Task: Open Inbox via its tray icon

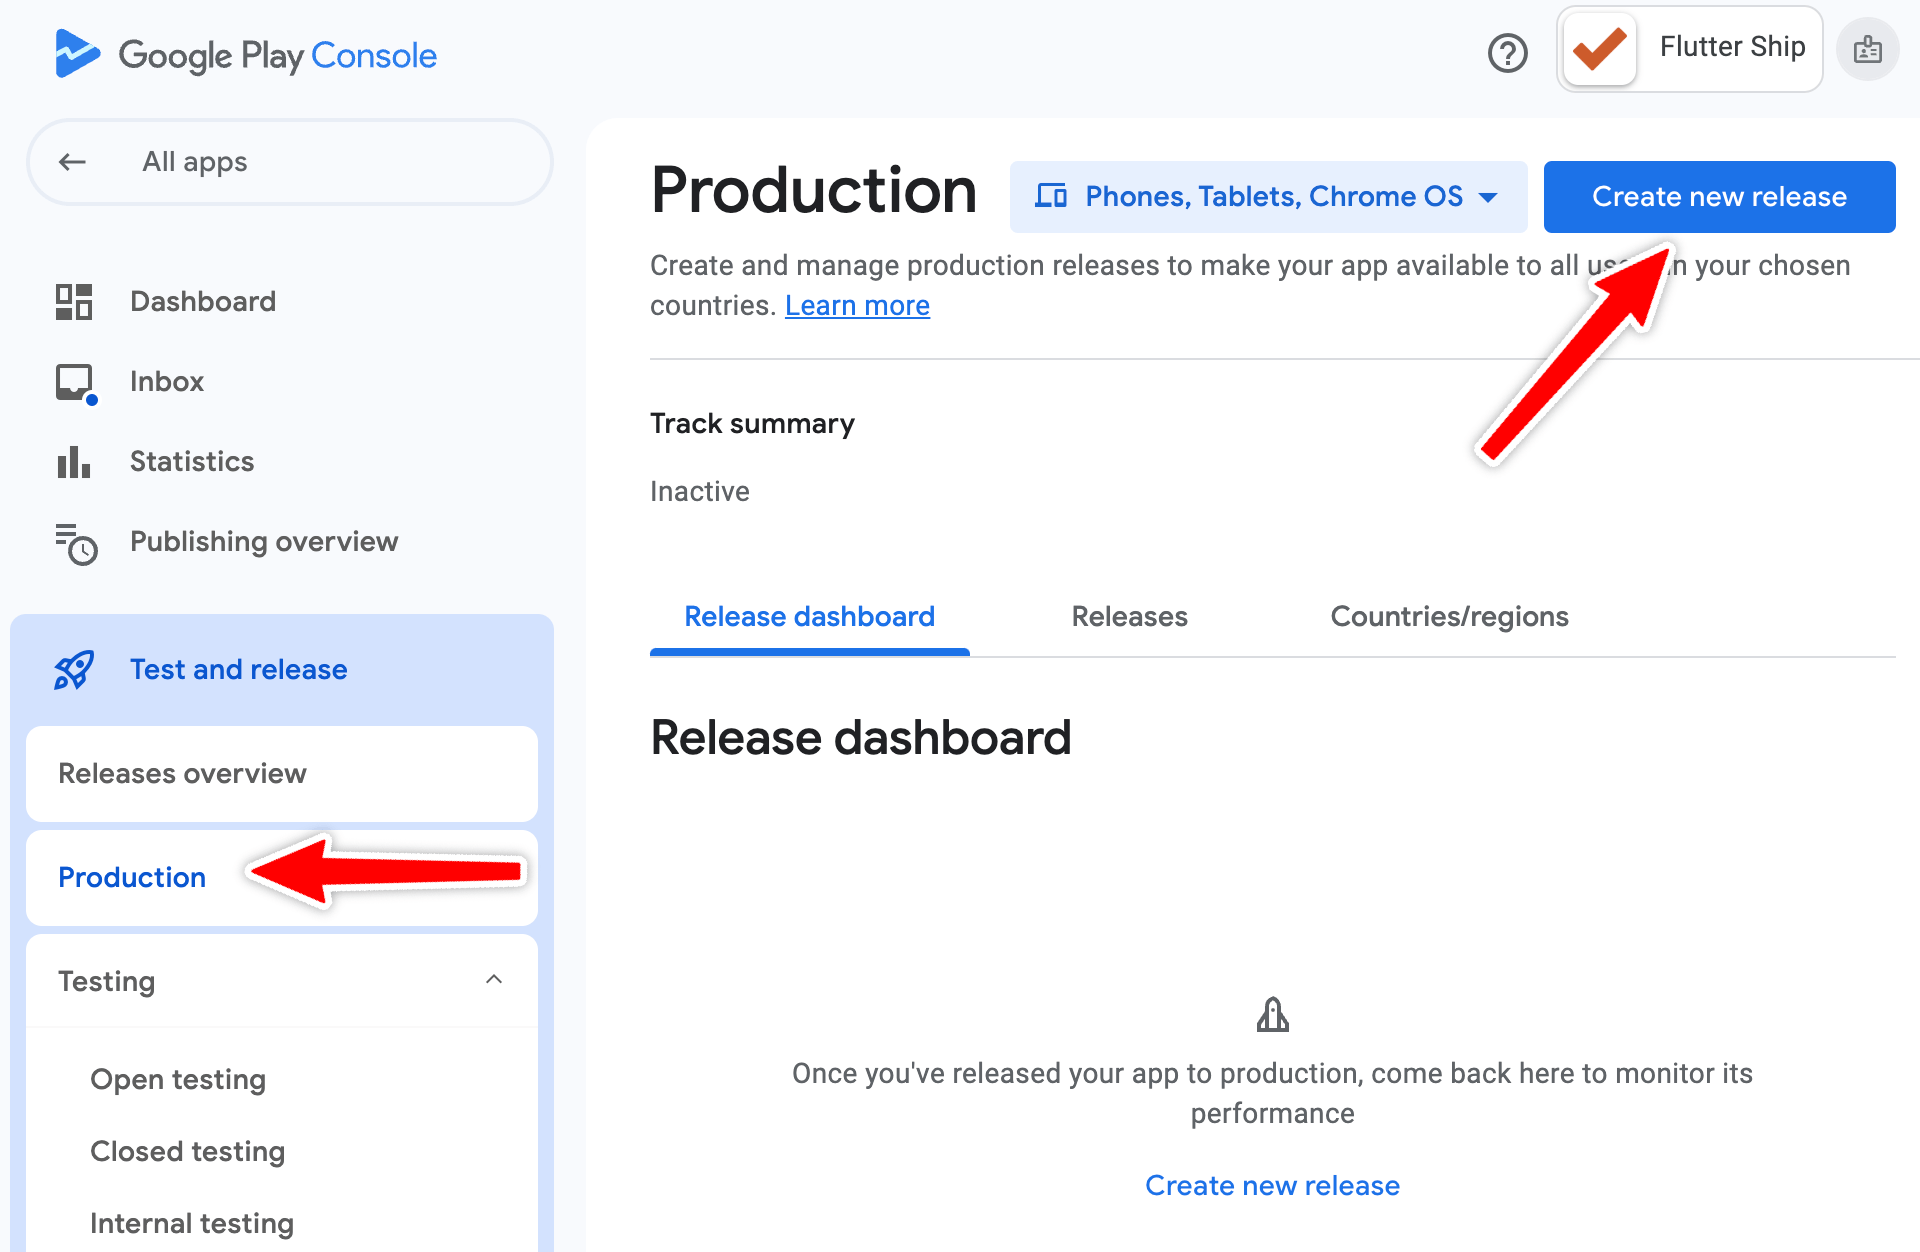Action: pyautogui.click(x=75, y=382)
